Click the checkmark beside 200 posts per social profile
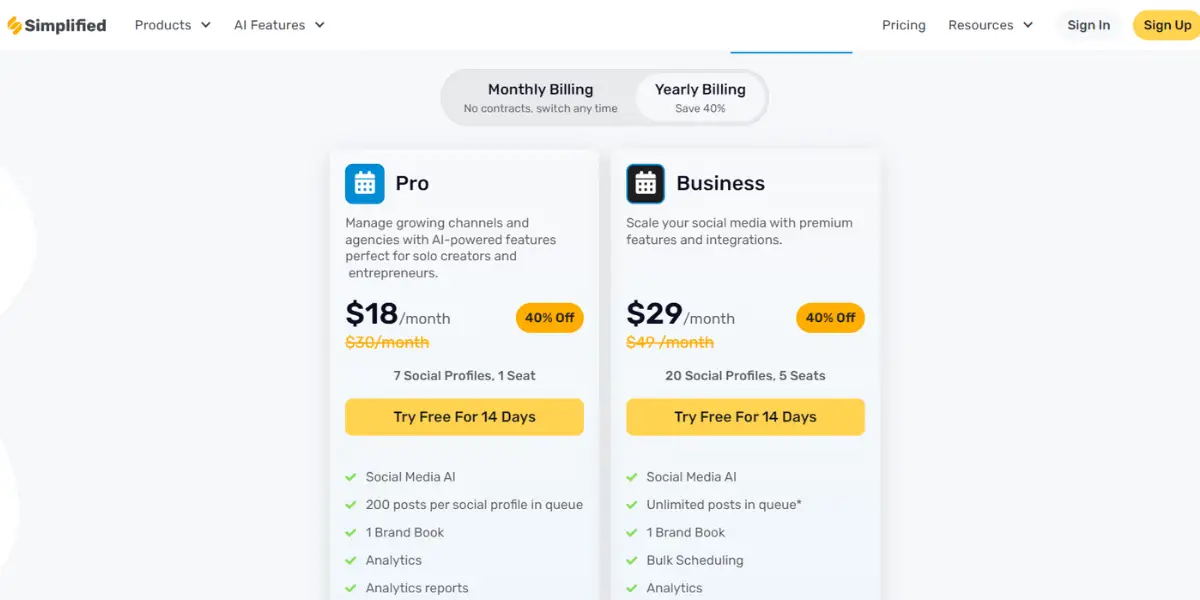Viewport: 1200px width, 600px height. pyautogui.click(x=350, y=505)
